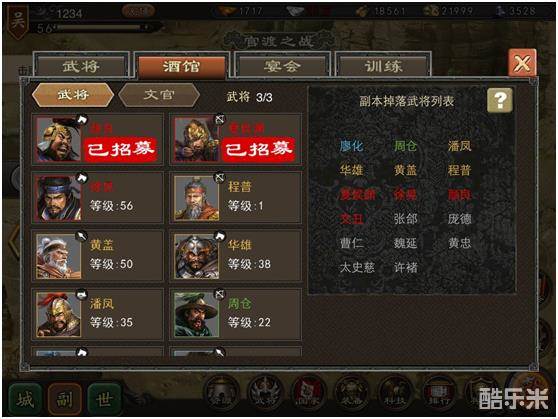Select general 华雄's portrait

click(x=196, y=257)
